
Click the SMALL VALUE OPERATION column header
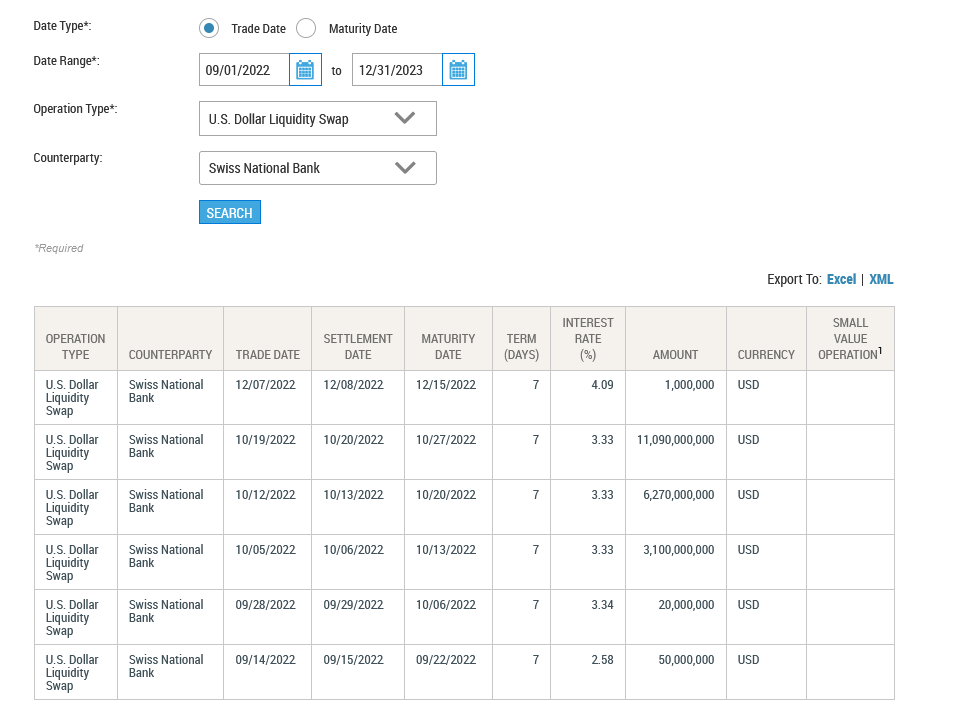[x=850, y=339]
